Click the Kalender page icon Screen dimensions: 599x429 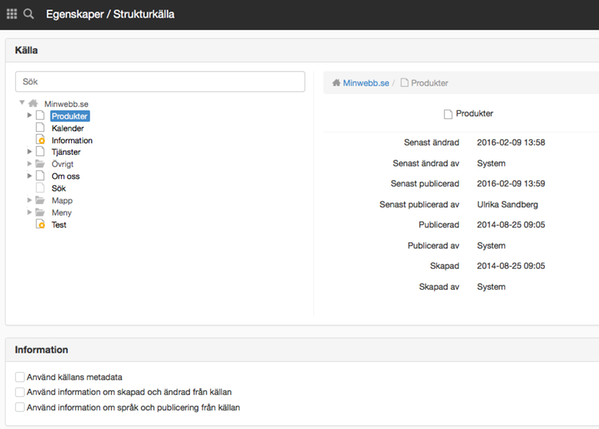pos(40,128)
